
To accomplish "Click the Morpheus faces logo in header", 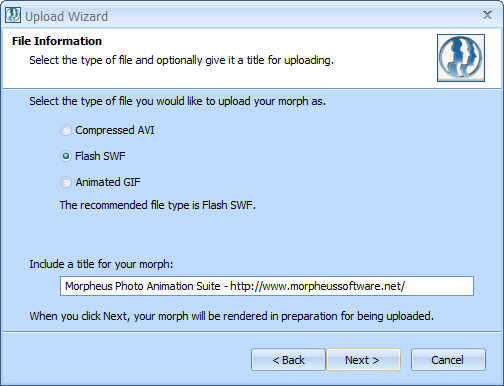I will (x=461, y=58).
